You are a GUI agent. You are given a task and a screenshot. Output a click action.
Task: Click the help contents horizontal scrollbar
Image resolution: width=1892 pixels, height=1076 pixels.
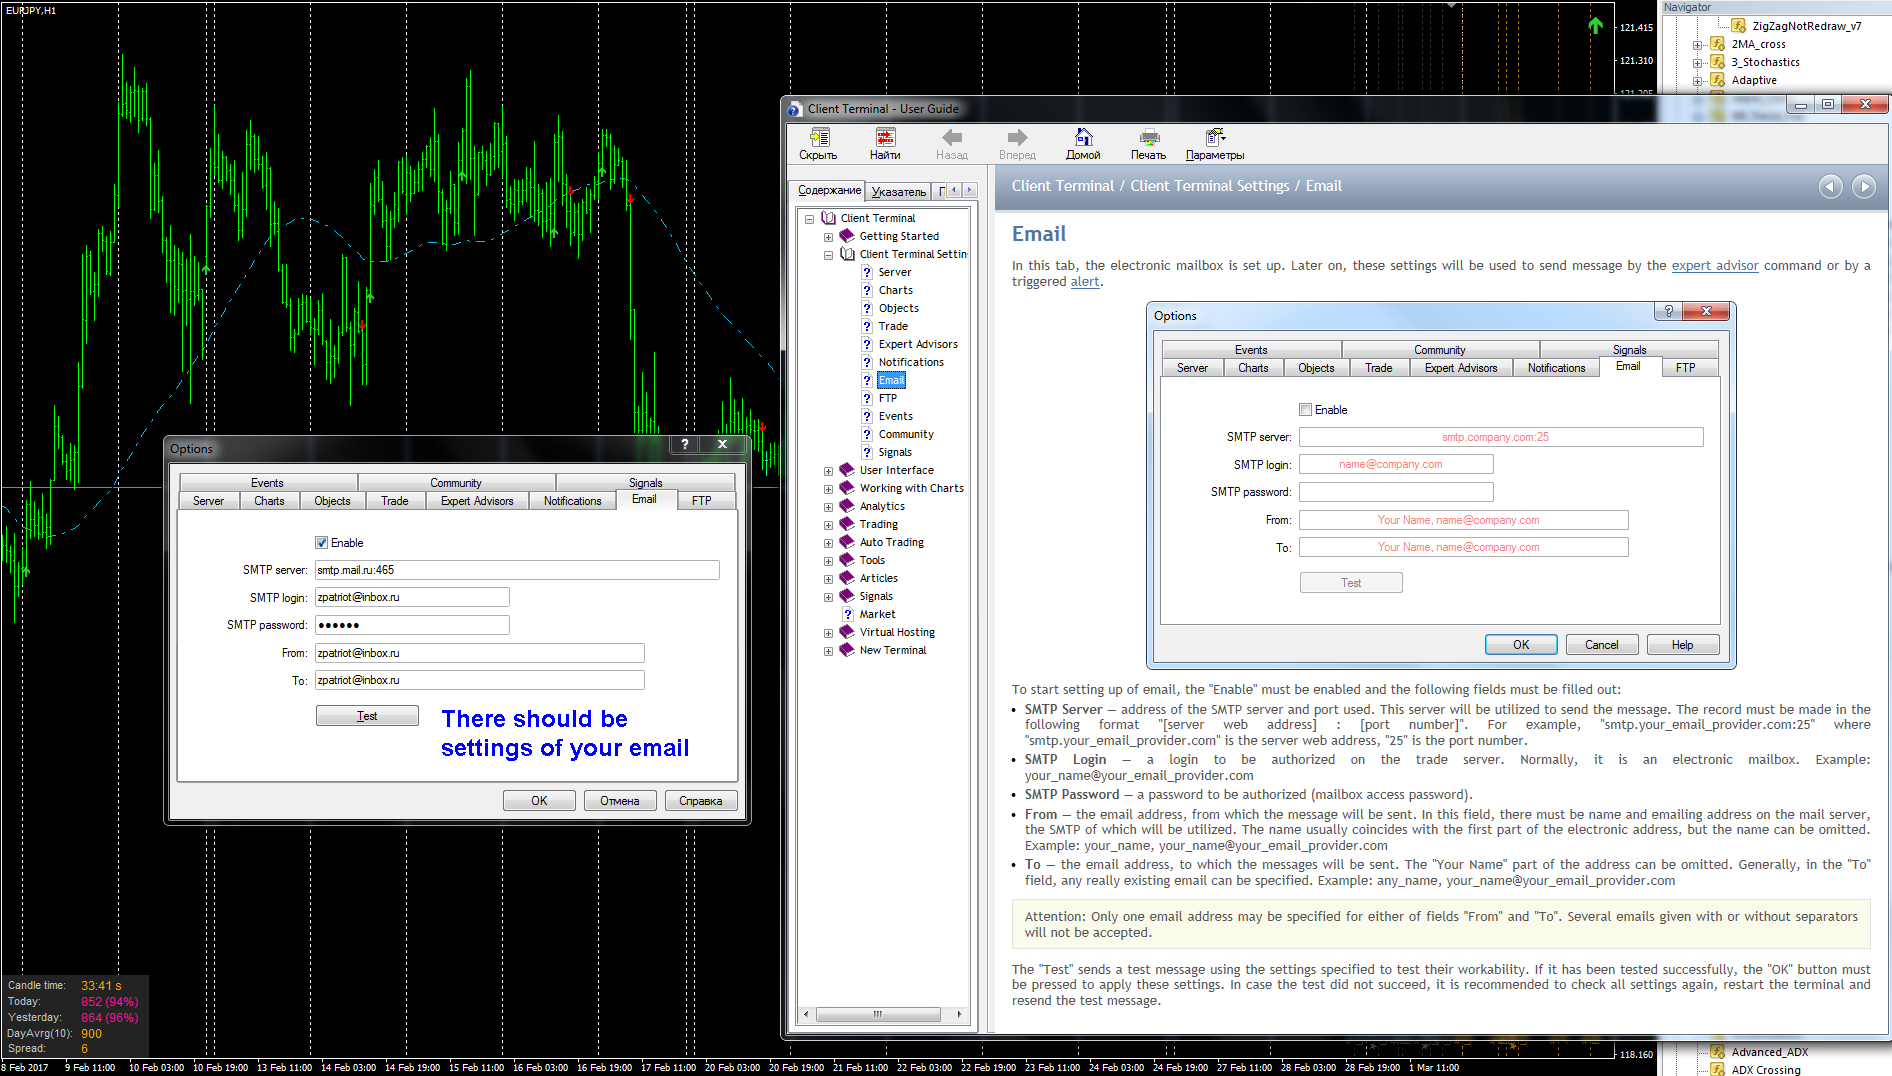[878, 1014]
